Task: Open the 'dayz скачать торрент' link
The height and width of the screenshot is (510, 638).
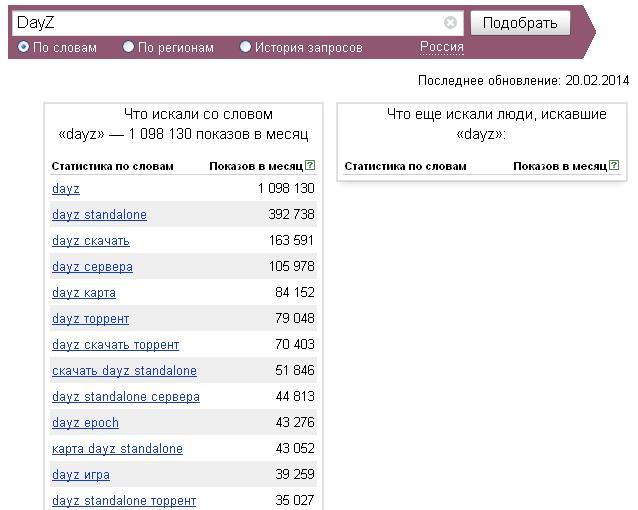Action: click(x=116, y=345)
